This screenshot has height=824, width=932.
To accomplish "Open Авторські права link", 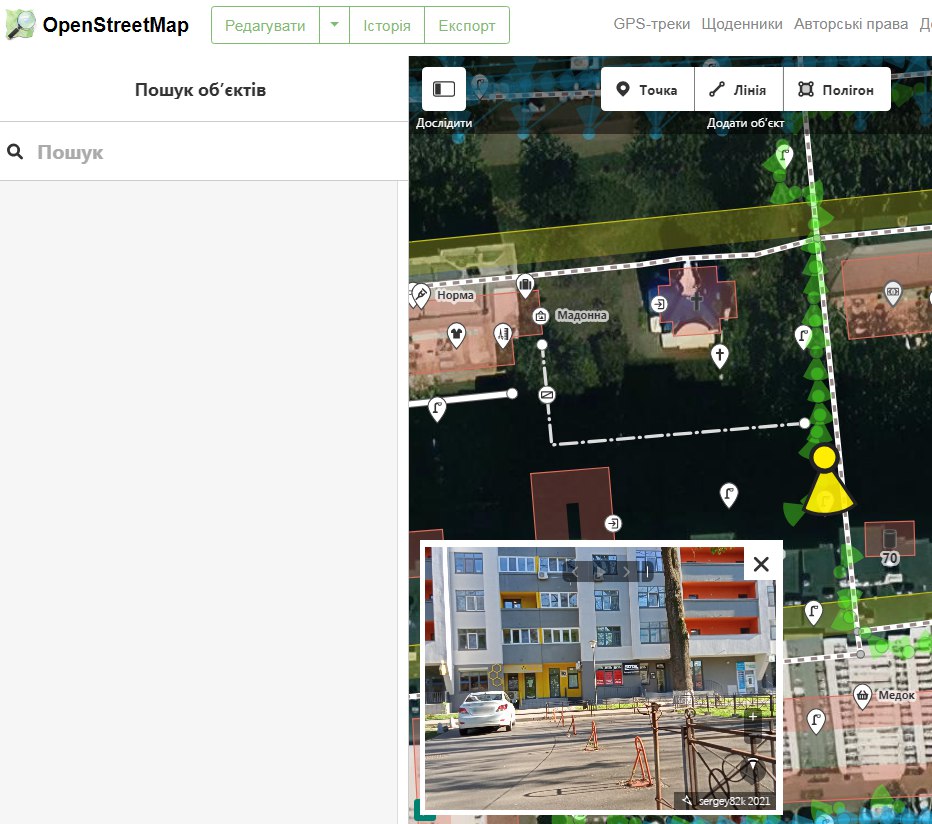I will coord(851,24).
